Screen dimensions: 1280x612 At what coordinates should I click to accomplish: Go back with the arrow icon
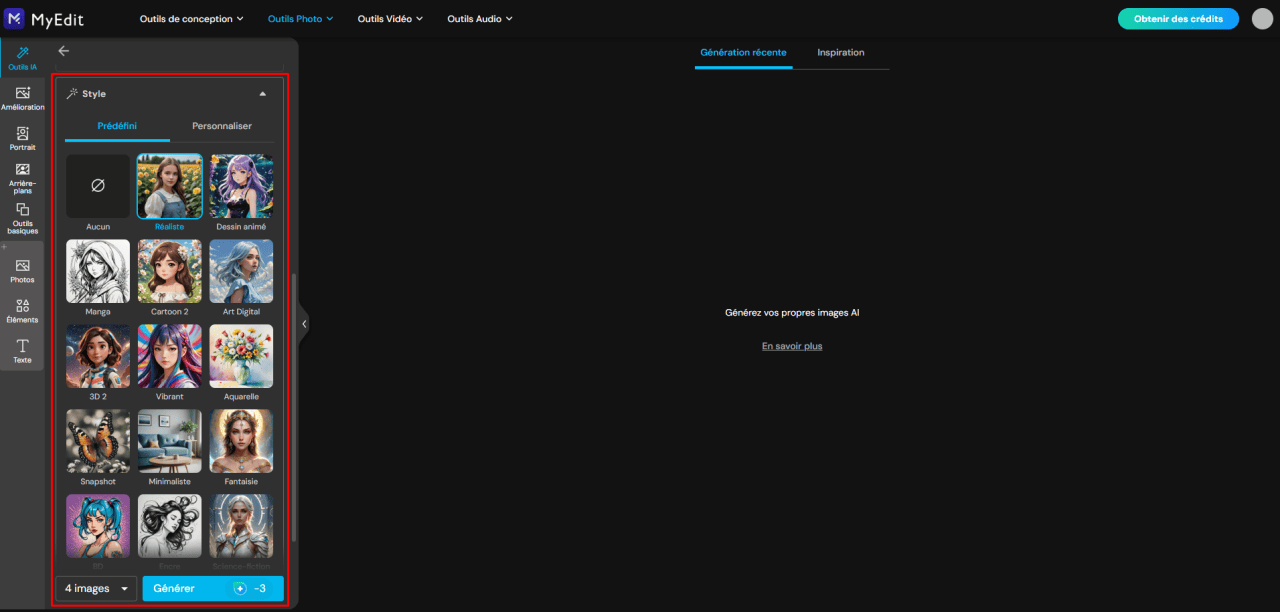tap(64, 51)
